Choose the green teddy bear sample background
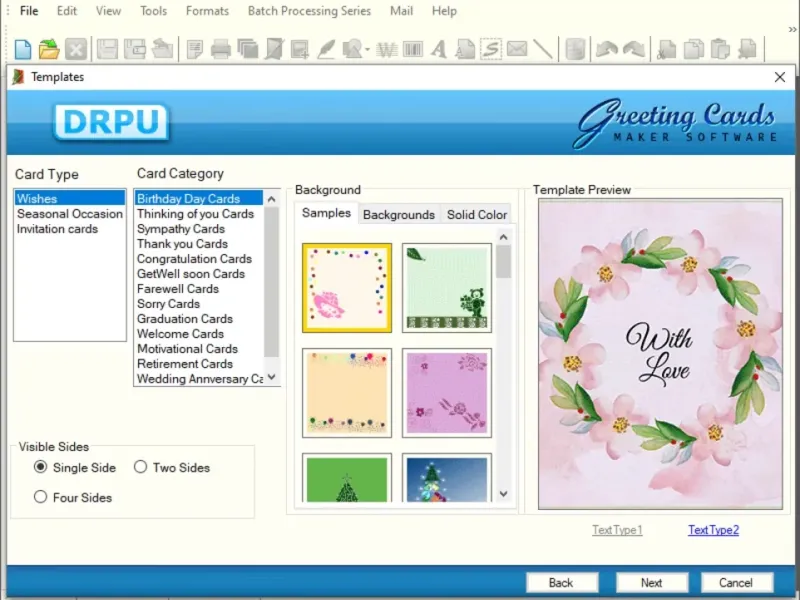Image resolution: width=800 pixels, height=600 pixels. point(447,288)
